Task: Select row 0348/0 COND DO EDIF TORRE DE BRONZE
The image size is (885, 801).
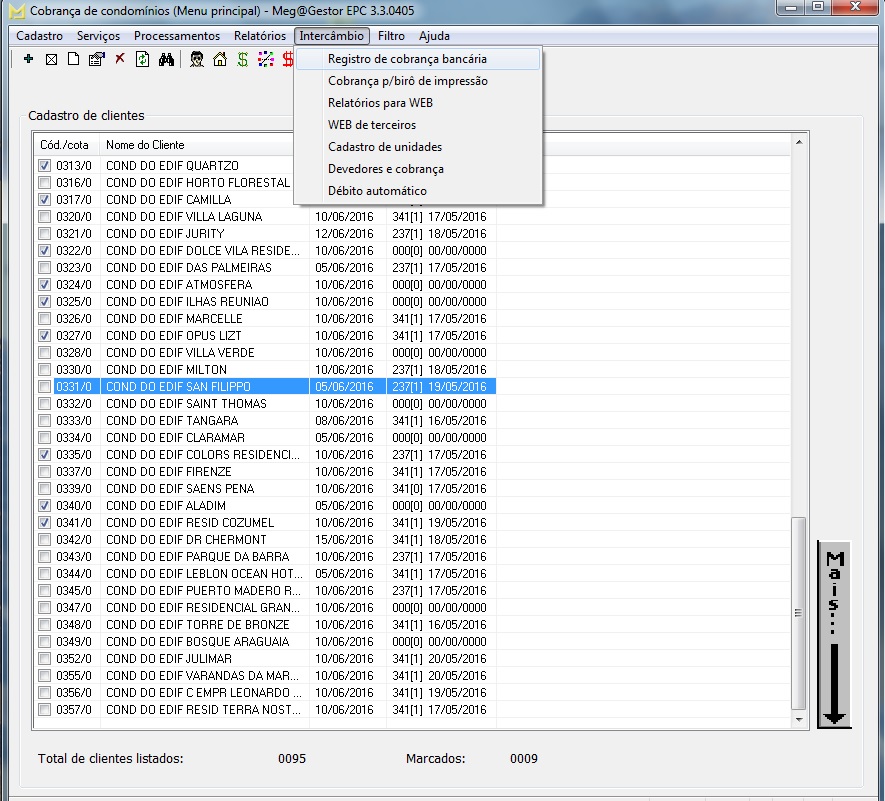Action: 198,625
